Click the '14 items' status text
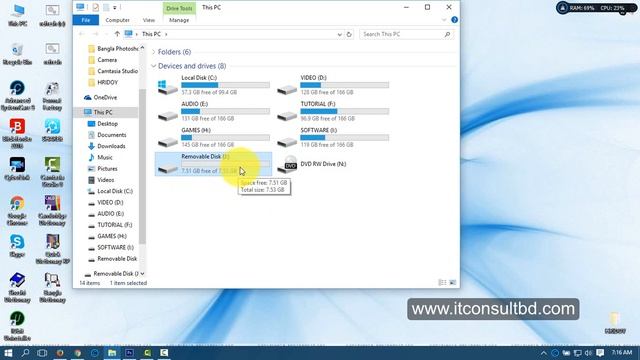 [89, 283]
